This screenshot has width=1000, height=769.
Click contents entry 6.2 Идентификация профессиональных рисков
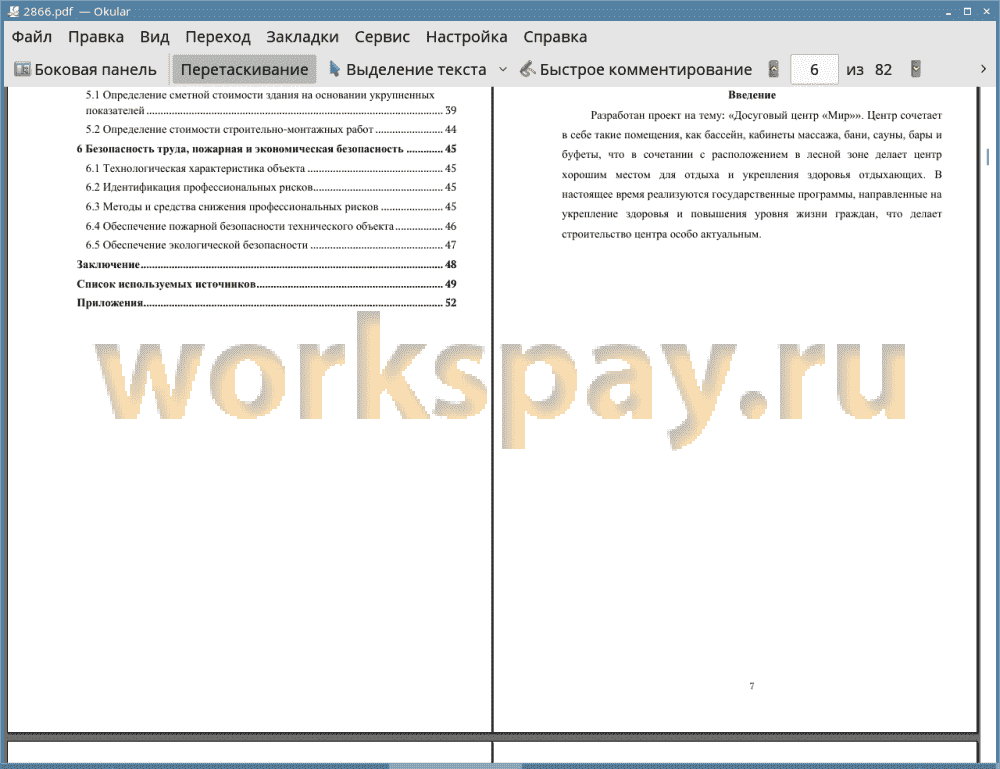tap(270, 187)
